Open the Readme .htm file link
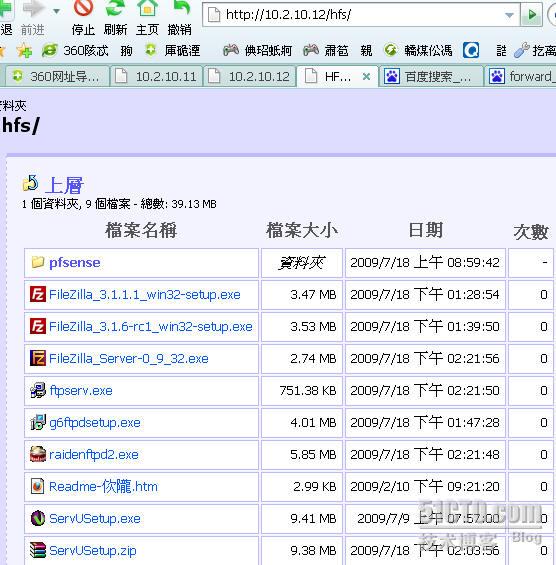 pyautogui.click(x=103, y=486)
